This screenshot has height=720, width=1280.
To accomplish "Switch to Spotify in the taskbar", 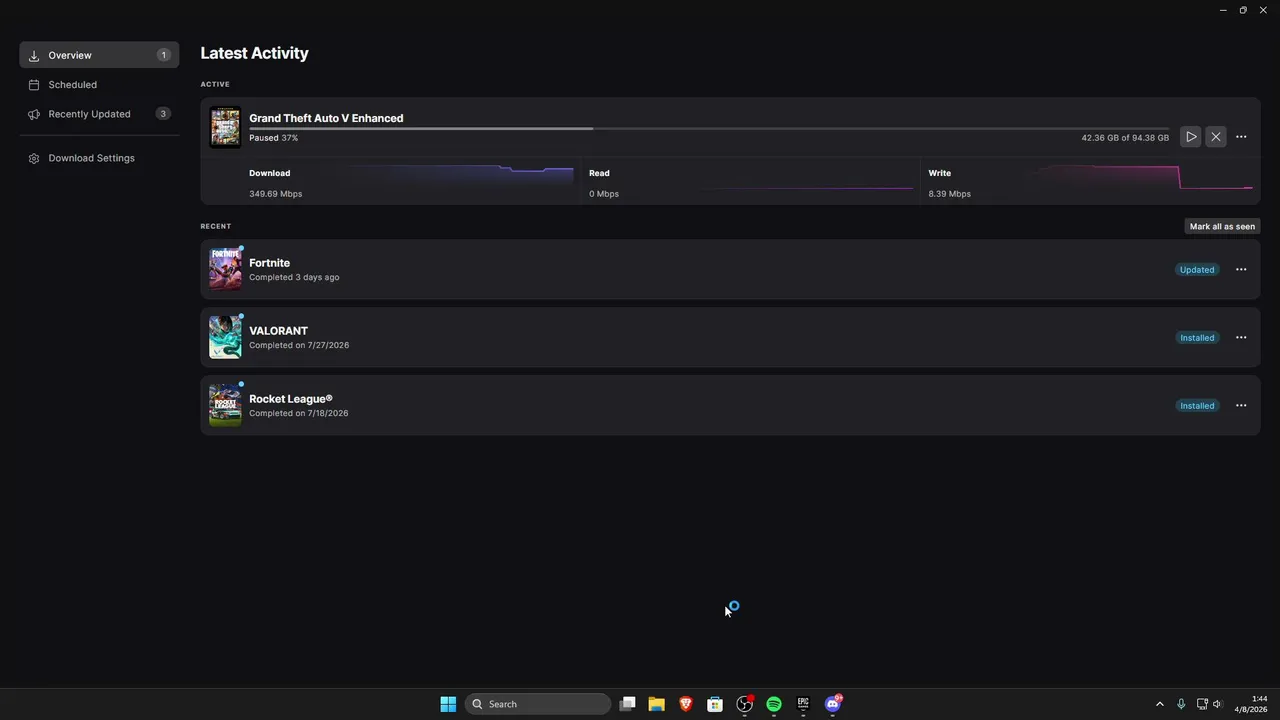I will click(x=774, y=704).
